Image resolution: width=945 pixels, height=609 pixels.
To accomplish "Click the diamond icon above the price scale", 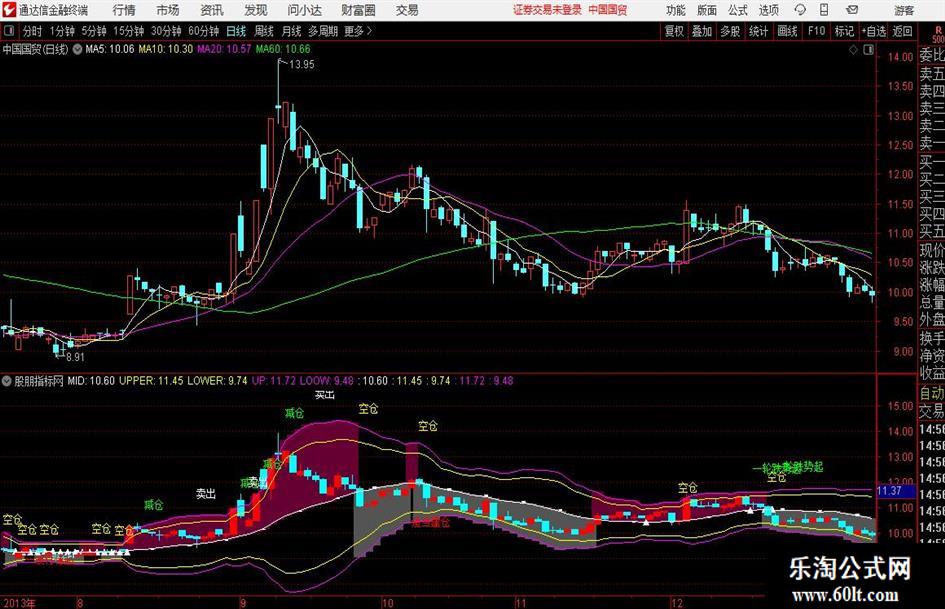I will click(853, 49).
